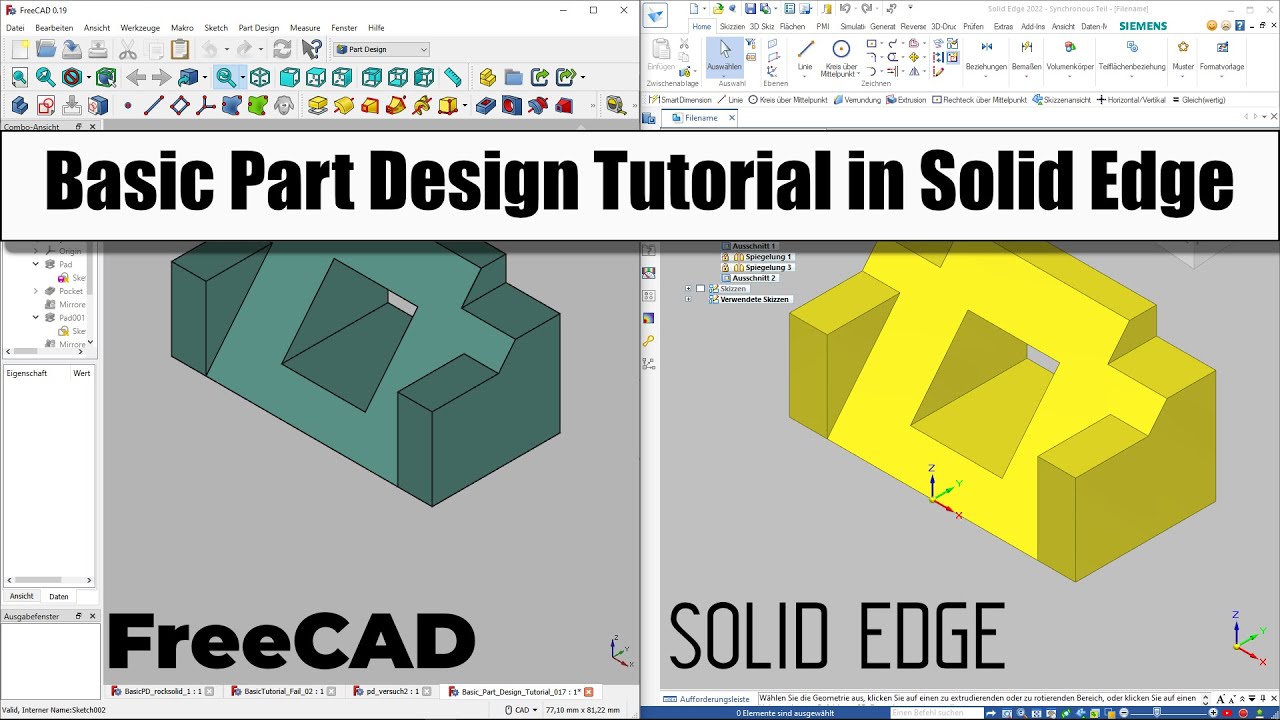This screenshot has width=1280, height=720.
Task: Click the datum plane icon in FreeCAD
Action: [x=179, y=105]
